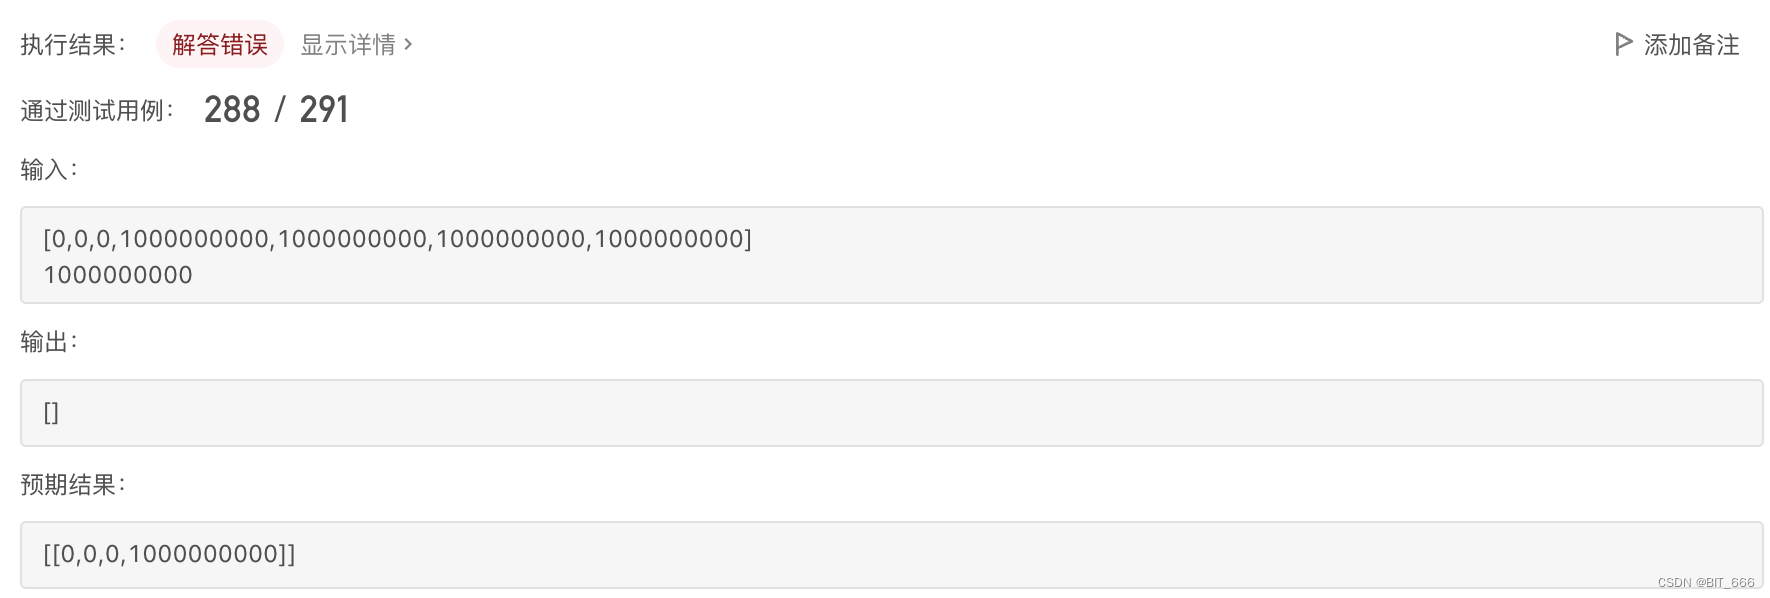Click the blank area in the output box

(x=900, y=413)
